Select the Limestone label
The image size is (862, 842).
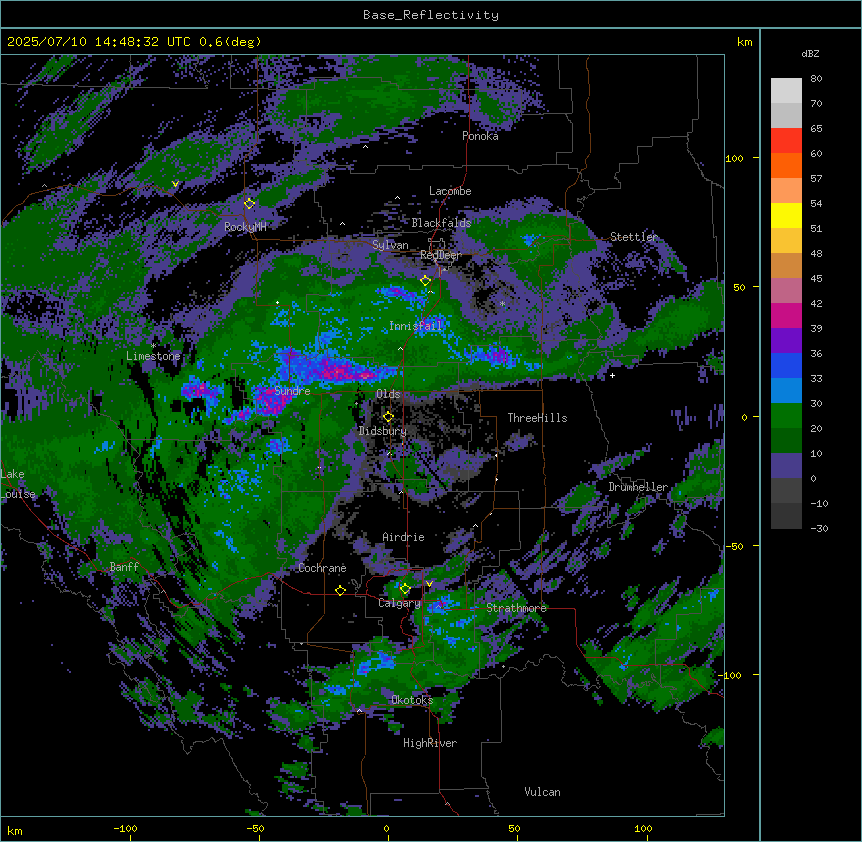(x=153, y=356)
